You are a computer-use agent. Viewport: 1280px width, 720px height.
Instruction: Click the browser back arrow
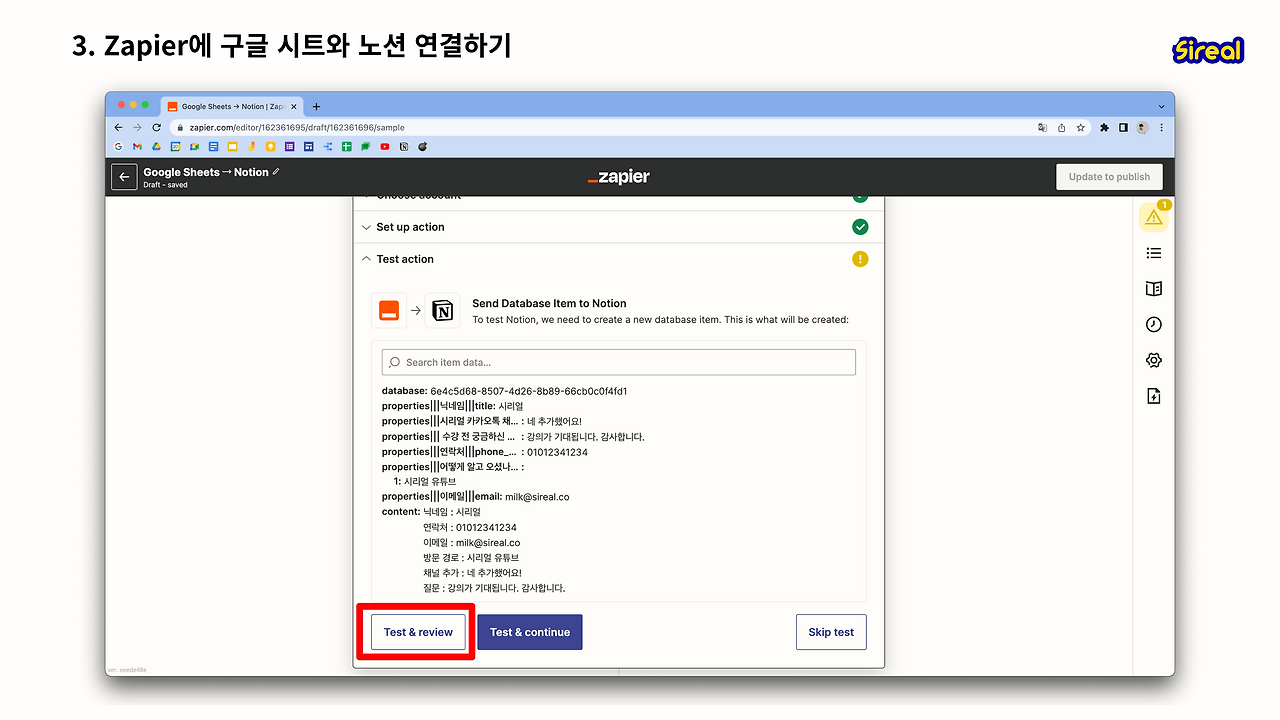click(119, 128)
